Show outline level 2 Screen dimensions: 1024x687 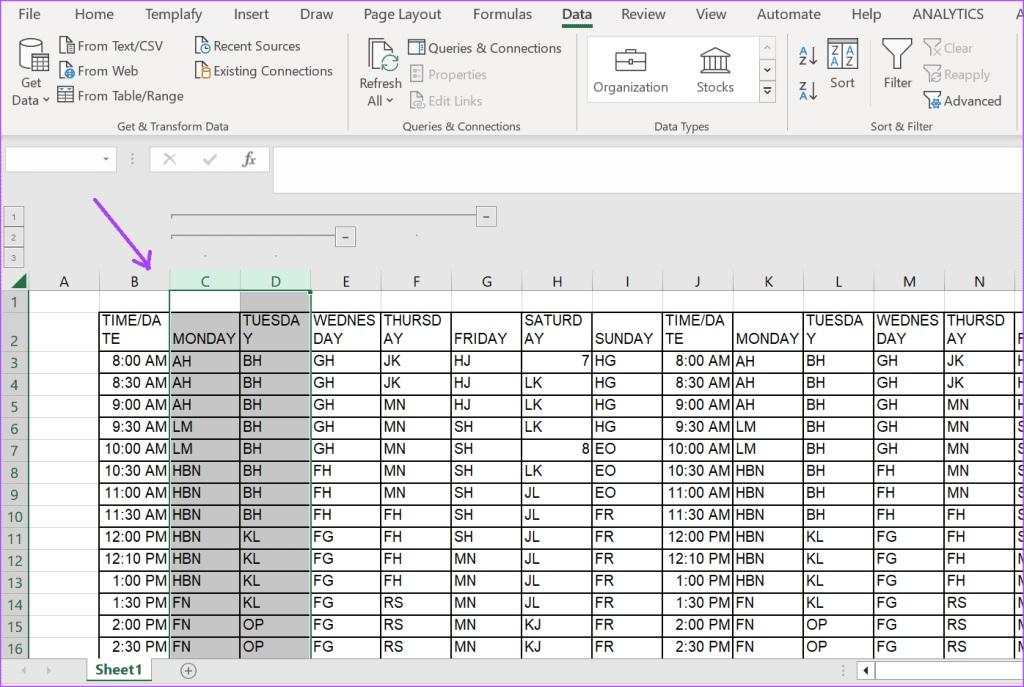click(x=13, y=237)
